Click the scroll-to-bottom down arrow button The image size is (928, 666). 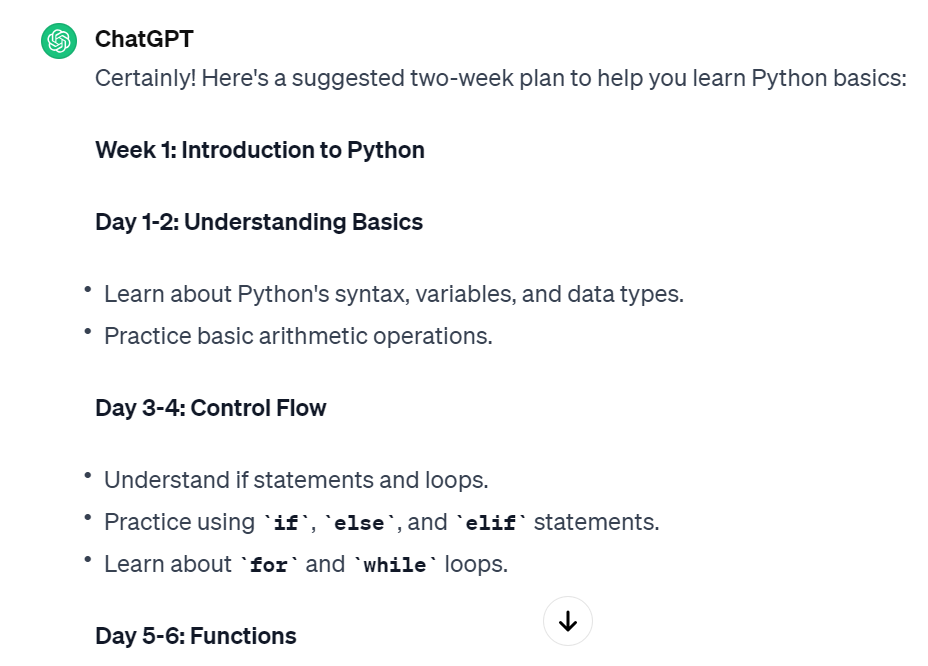[x=568, y=621]
